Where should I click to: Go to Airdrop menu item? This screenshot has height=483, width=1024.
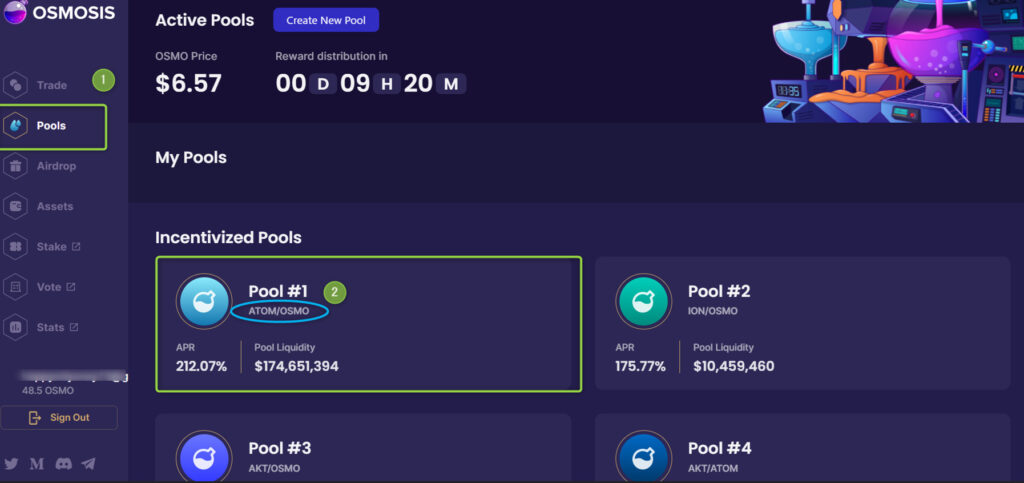click(x=56, y=166)
